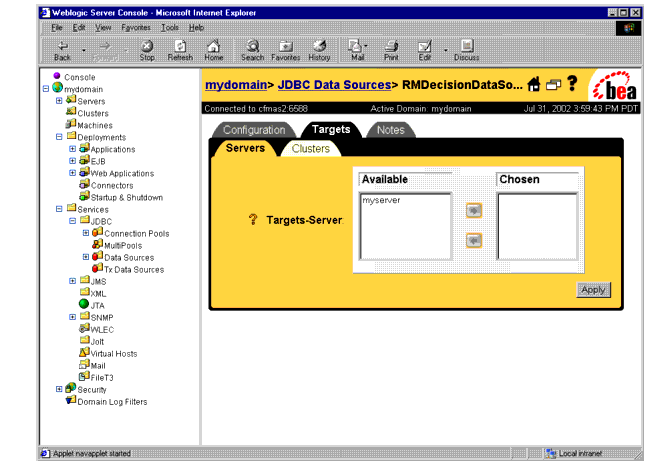Expand the EJB tree node
The height and width of the screenshot is (470, 650).
(73, 161)
